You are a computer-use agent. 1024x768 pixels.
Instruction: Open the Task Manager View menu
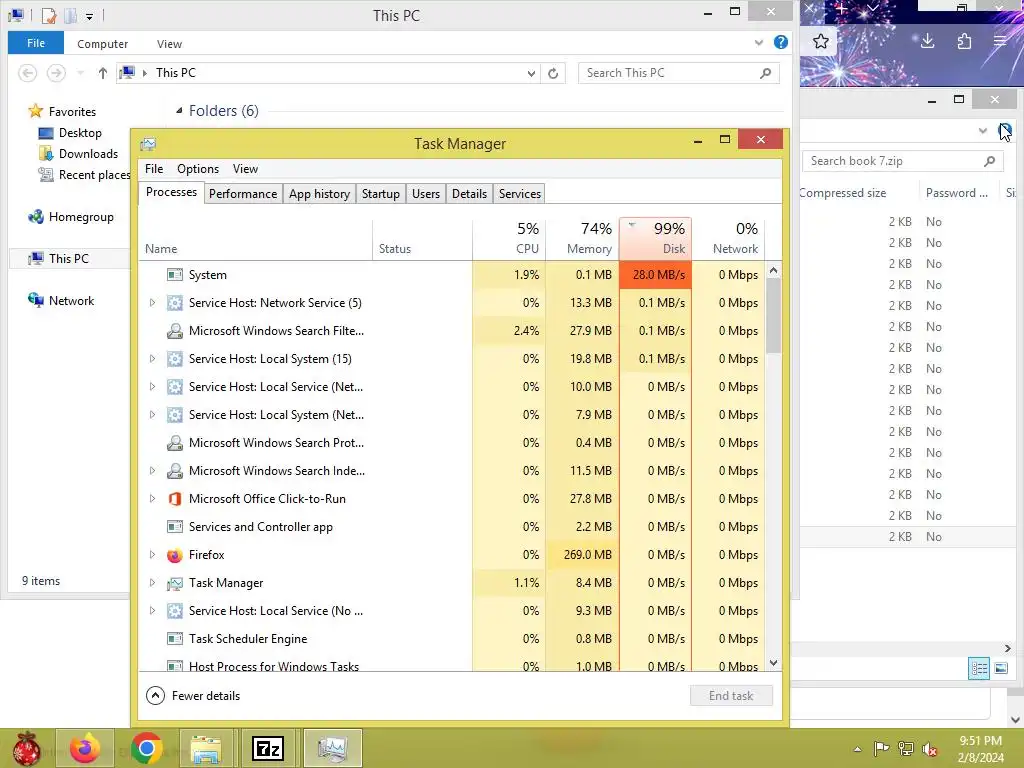[x=246, y=169]
